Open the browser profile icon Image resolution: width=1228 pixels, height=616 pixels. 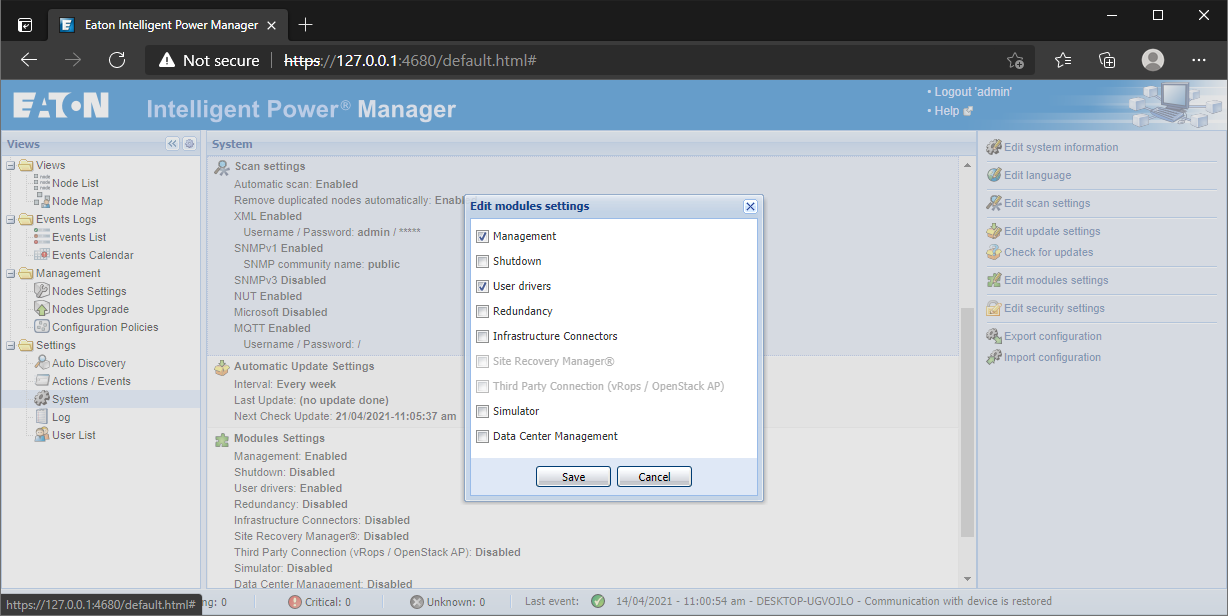(1153, 60)
